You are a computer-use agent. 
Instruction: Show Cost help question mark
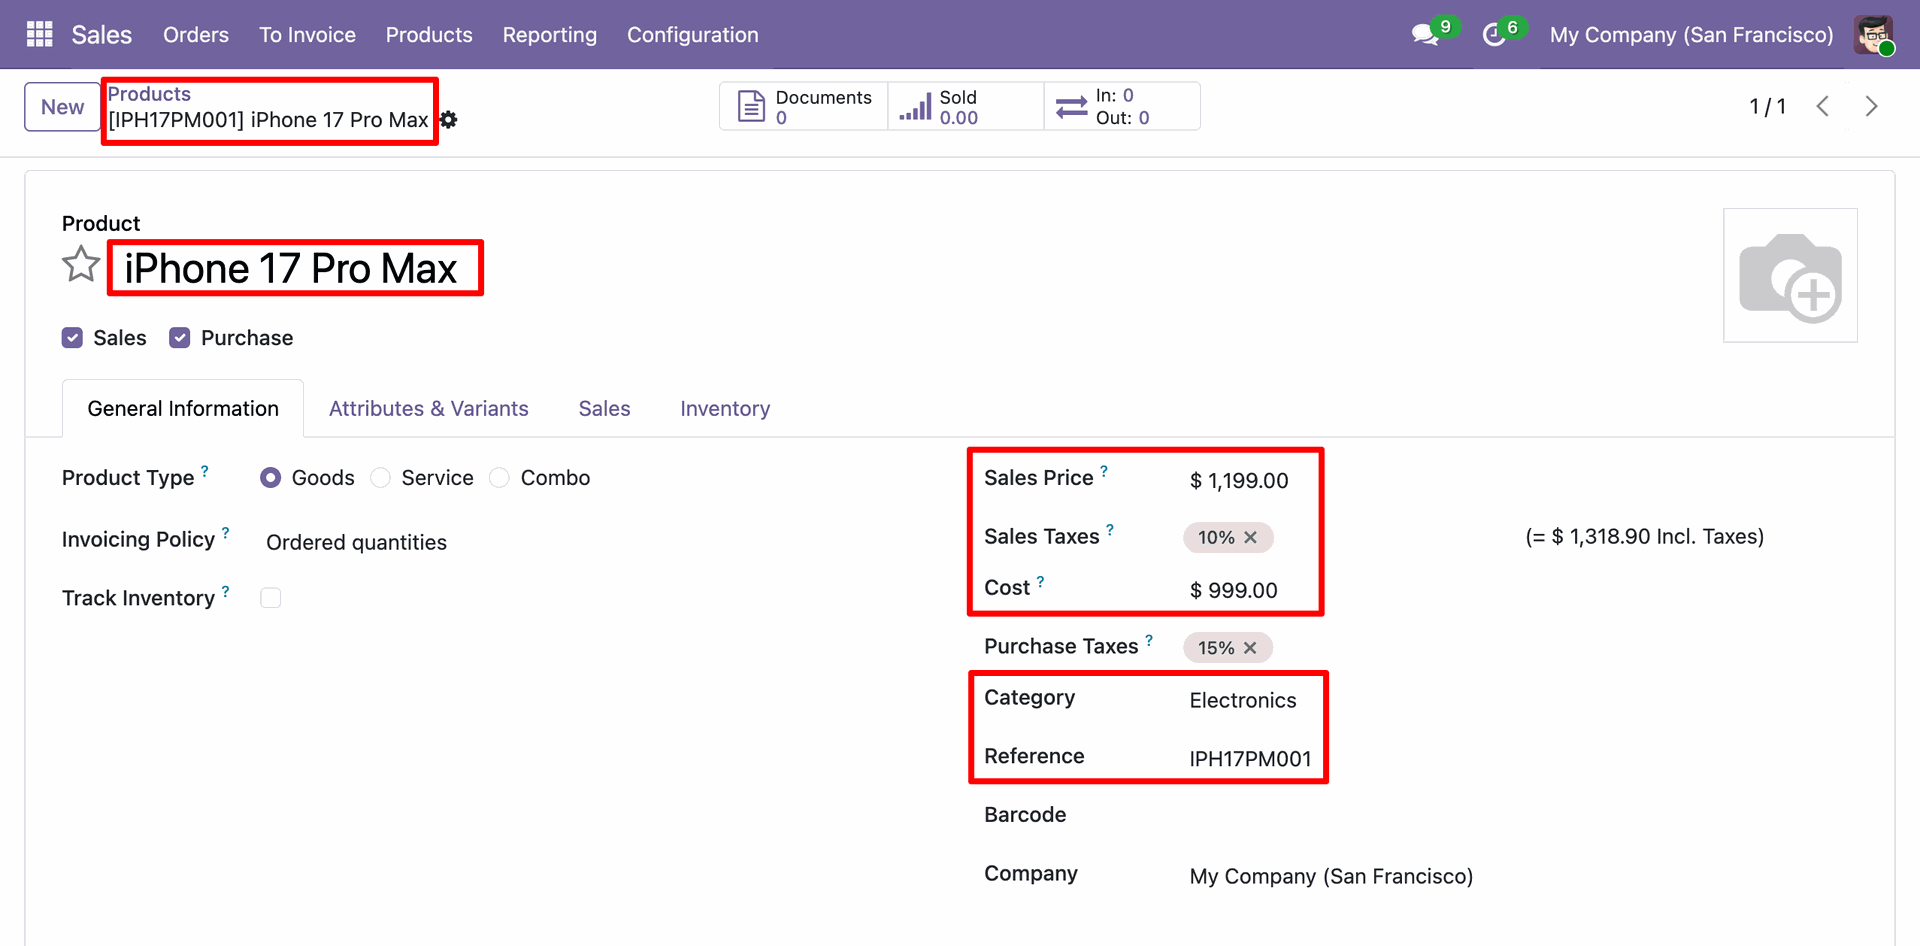1040,581
